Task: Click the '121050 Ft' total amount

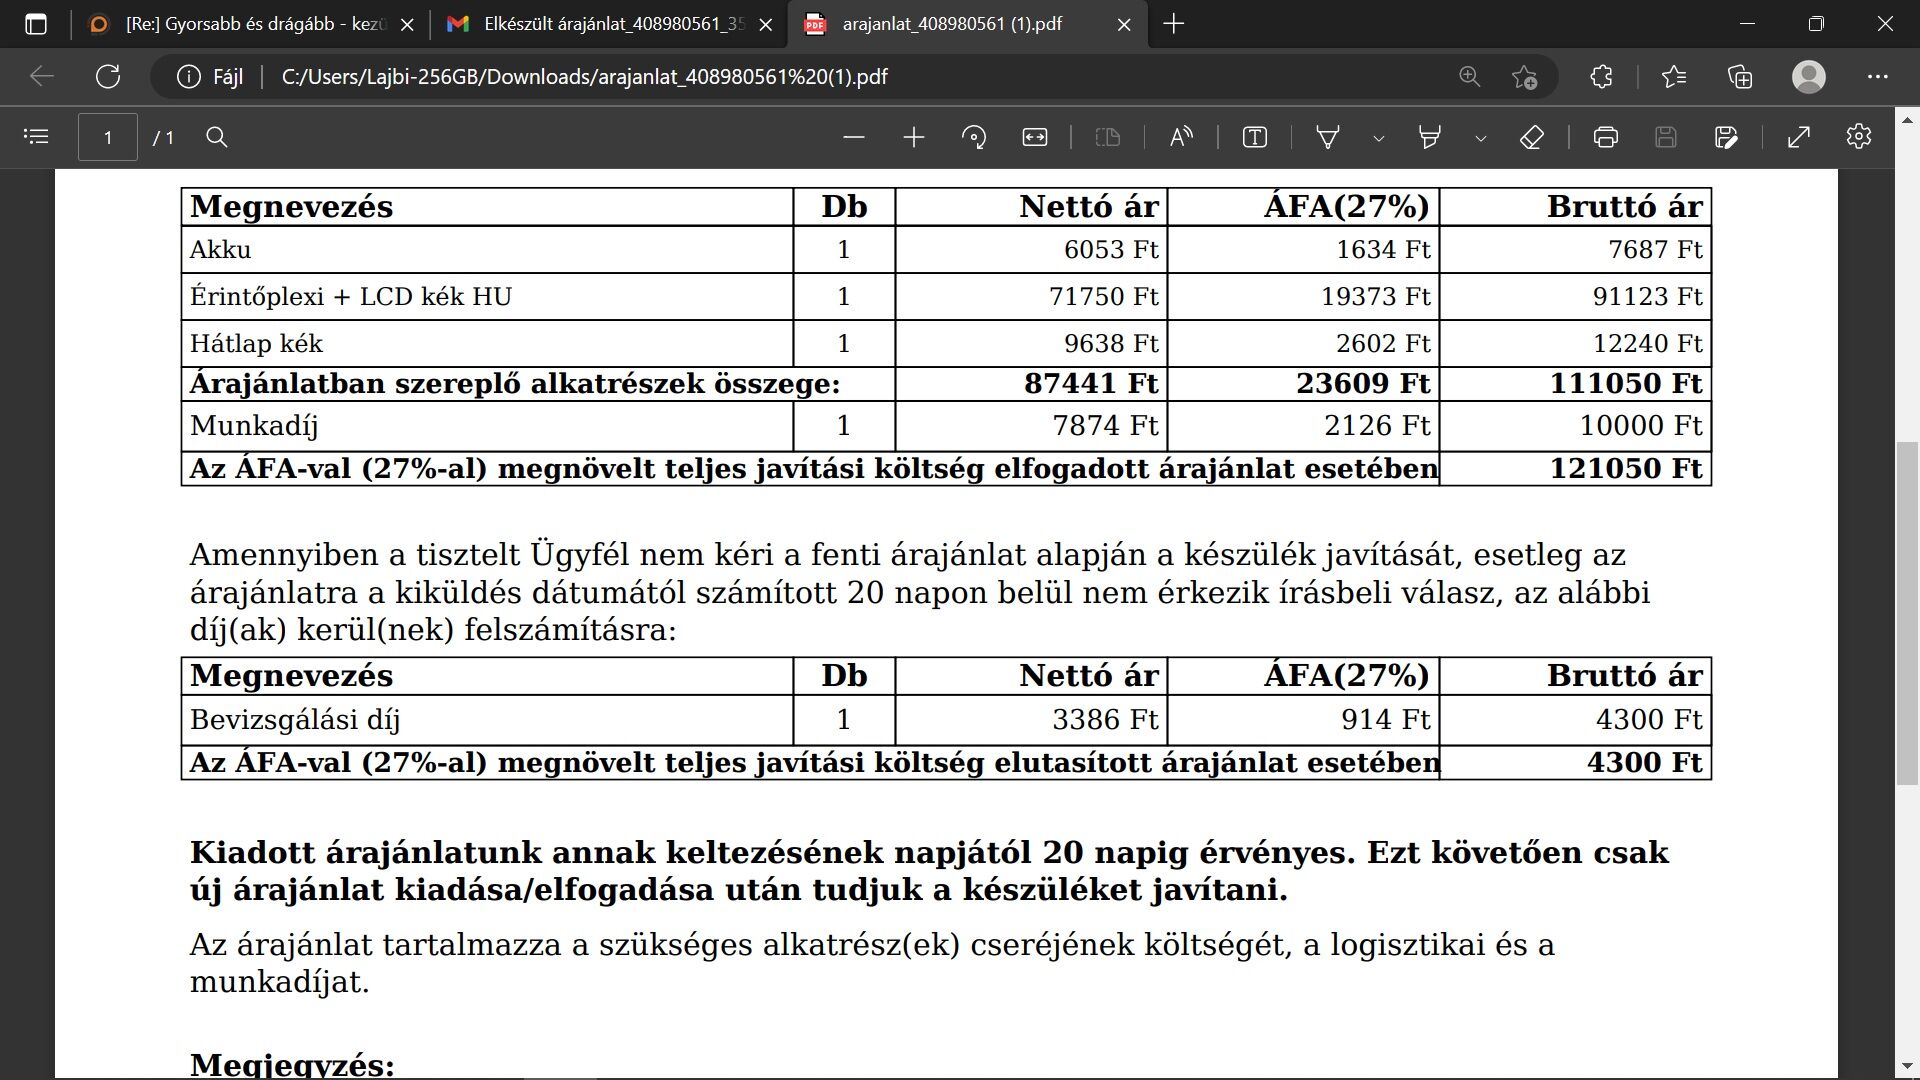Action: (1626, 468)
